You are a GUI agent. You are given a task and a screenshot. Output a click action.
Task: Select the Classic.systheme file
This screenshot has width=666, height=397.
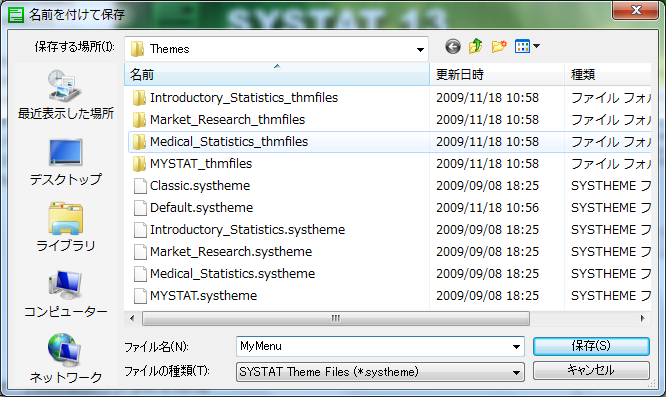tap(200, 186)
